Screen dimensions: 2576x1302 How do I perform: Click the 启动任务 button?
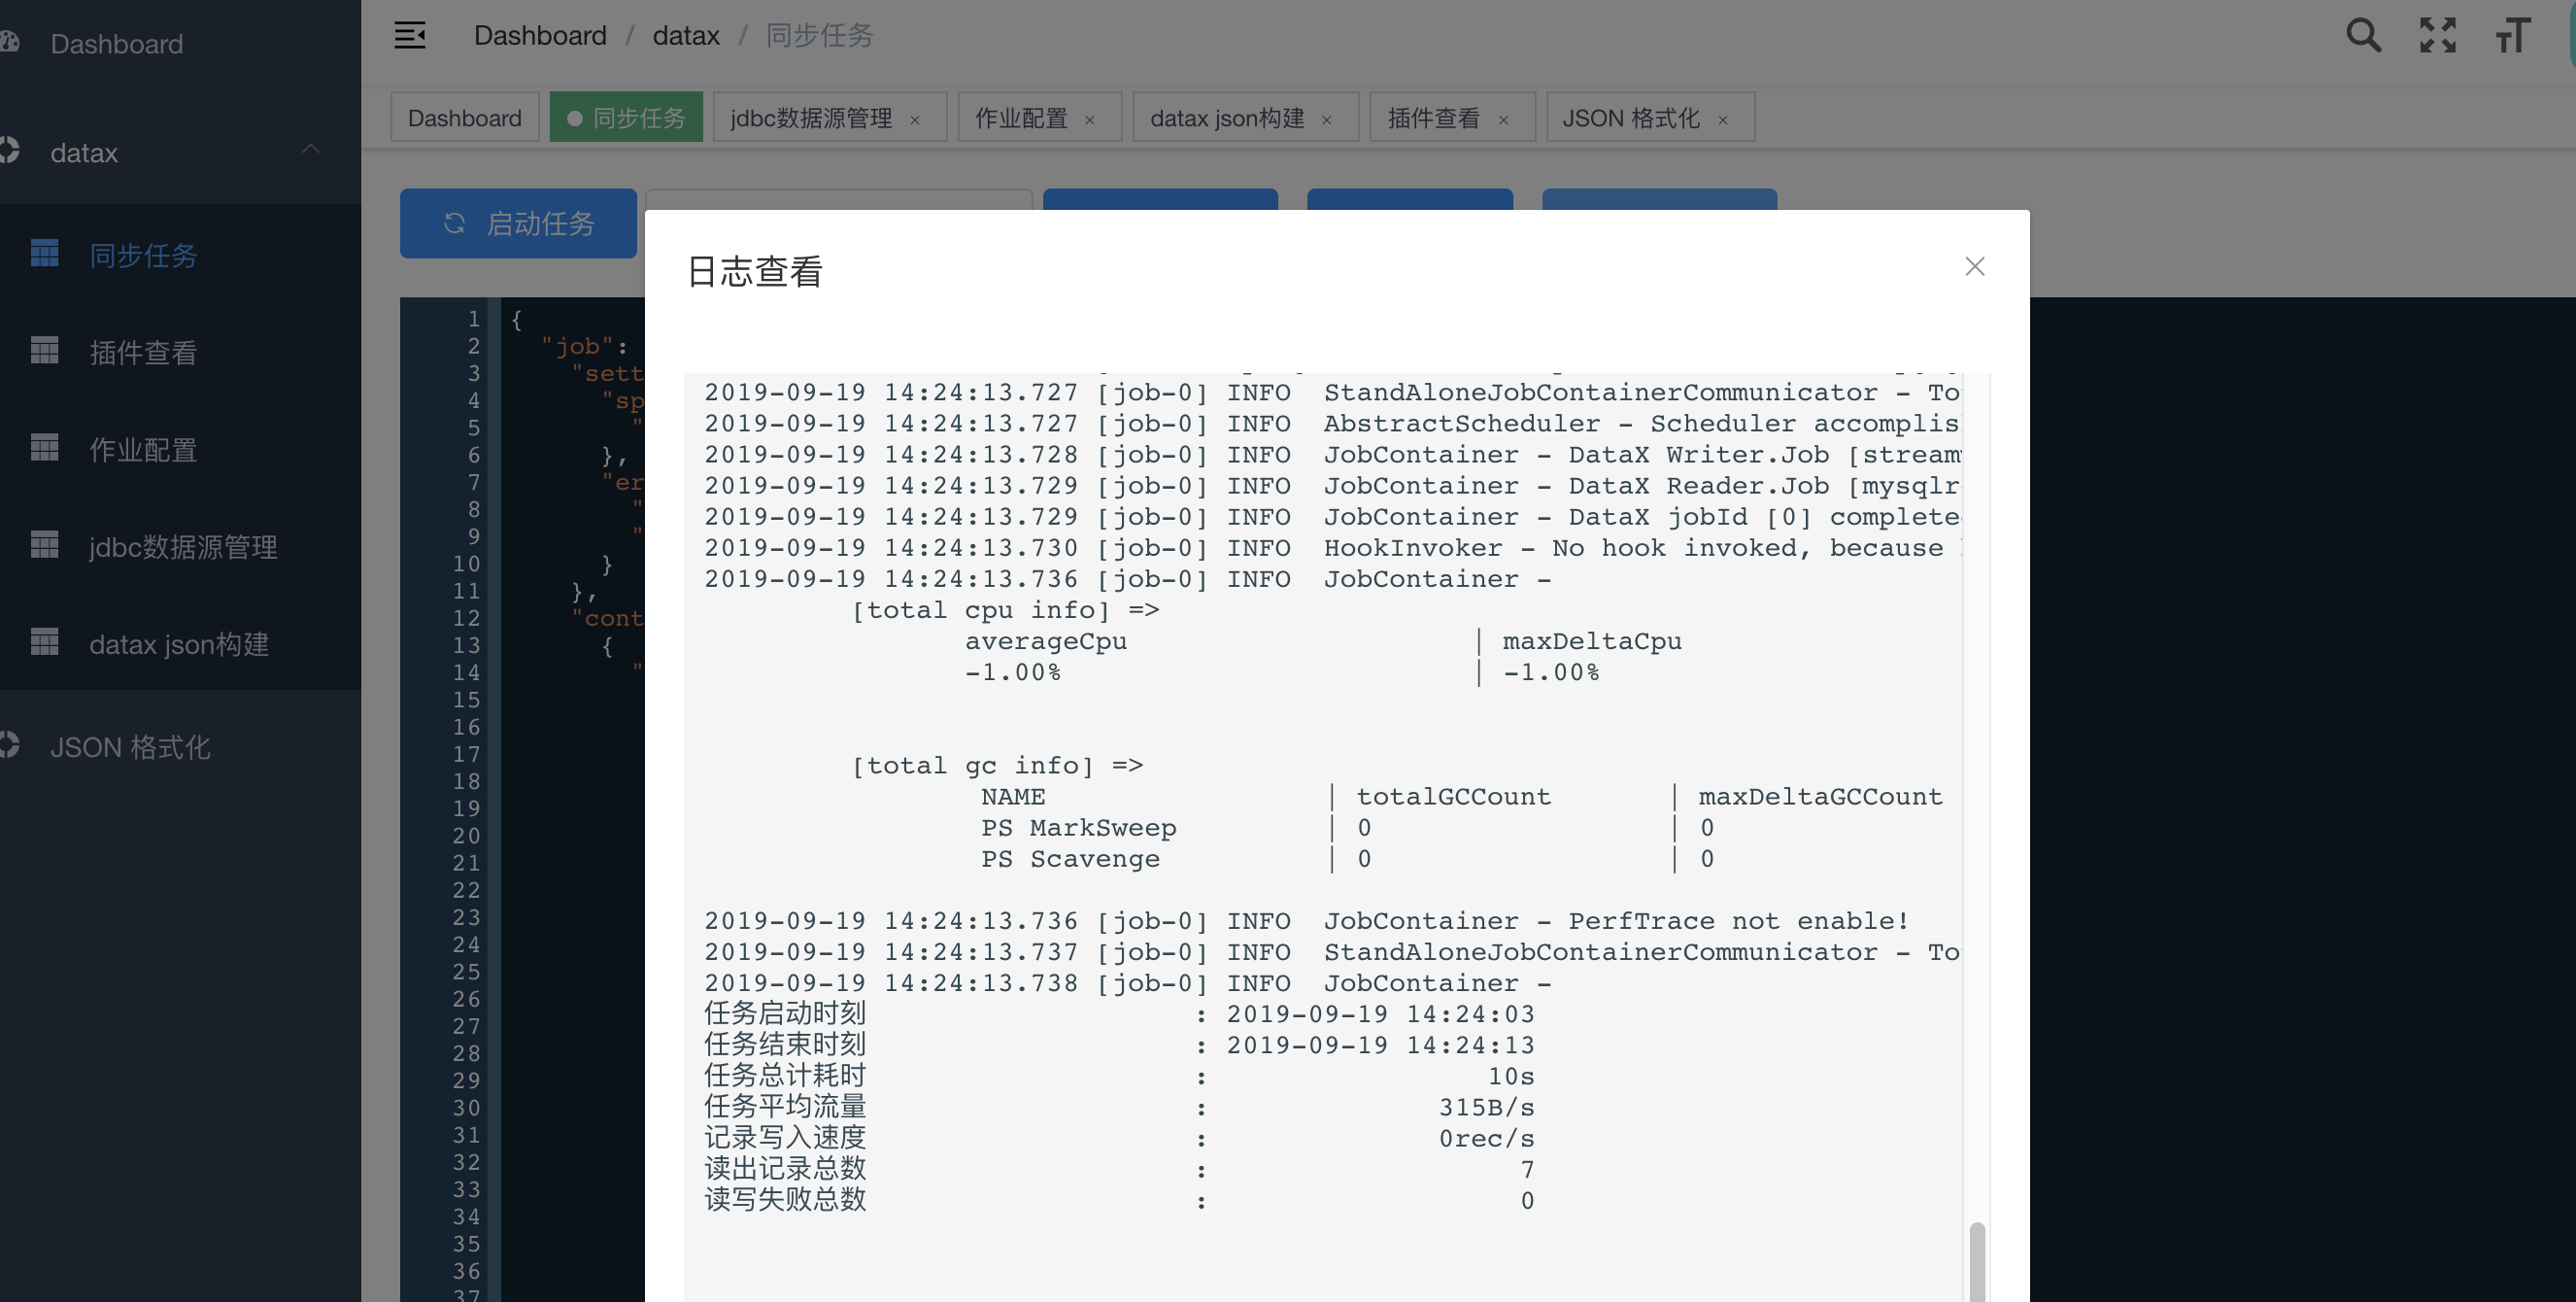(518, 223)
